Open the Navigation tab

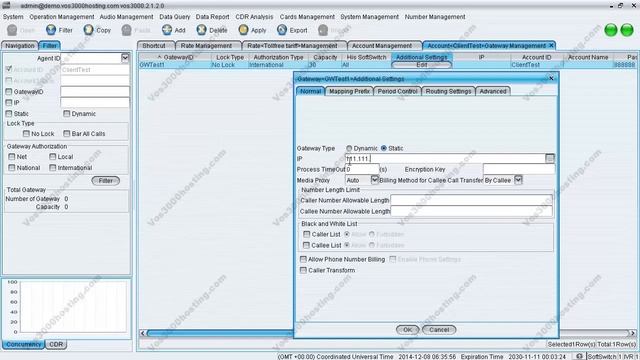[20, 45]
